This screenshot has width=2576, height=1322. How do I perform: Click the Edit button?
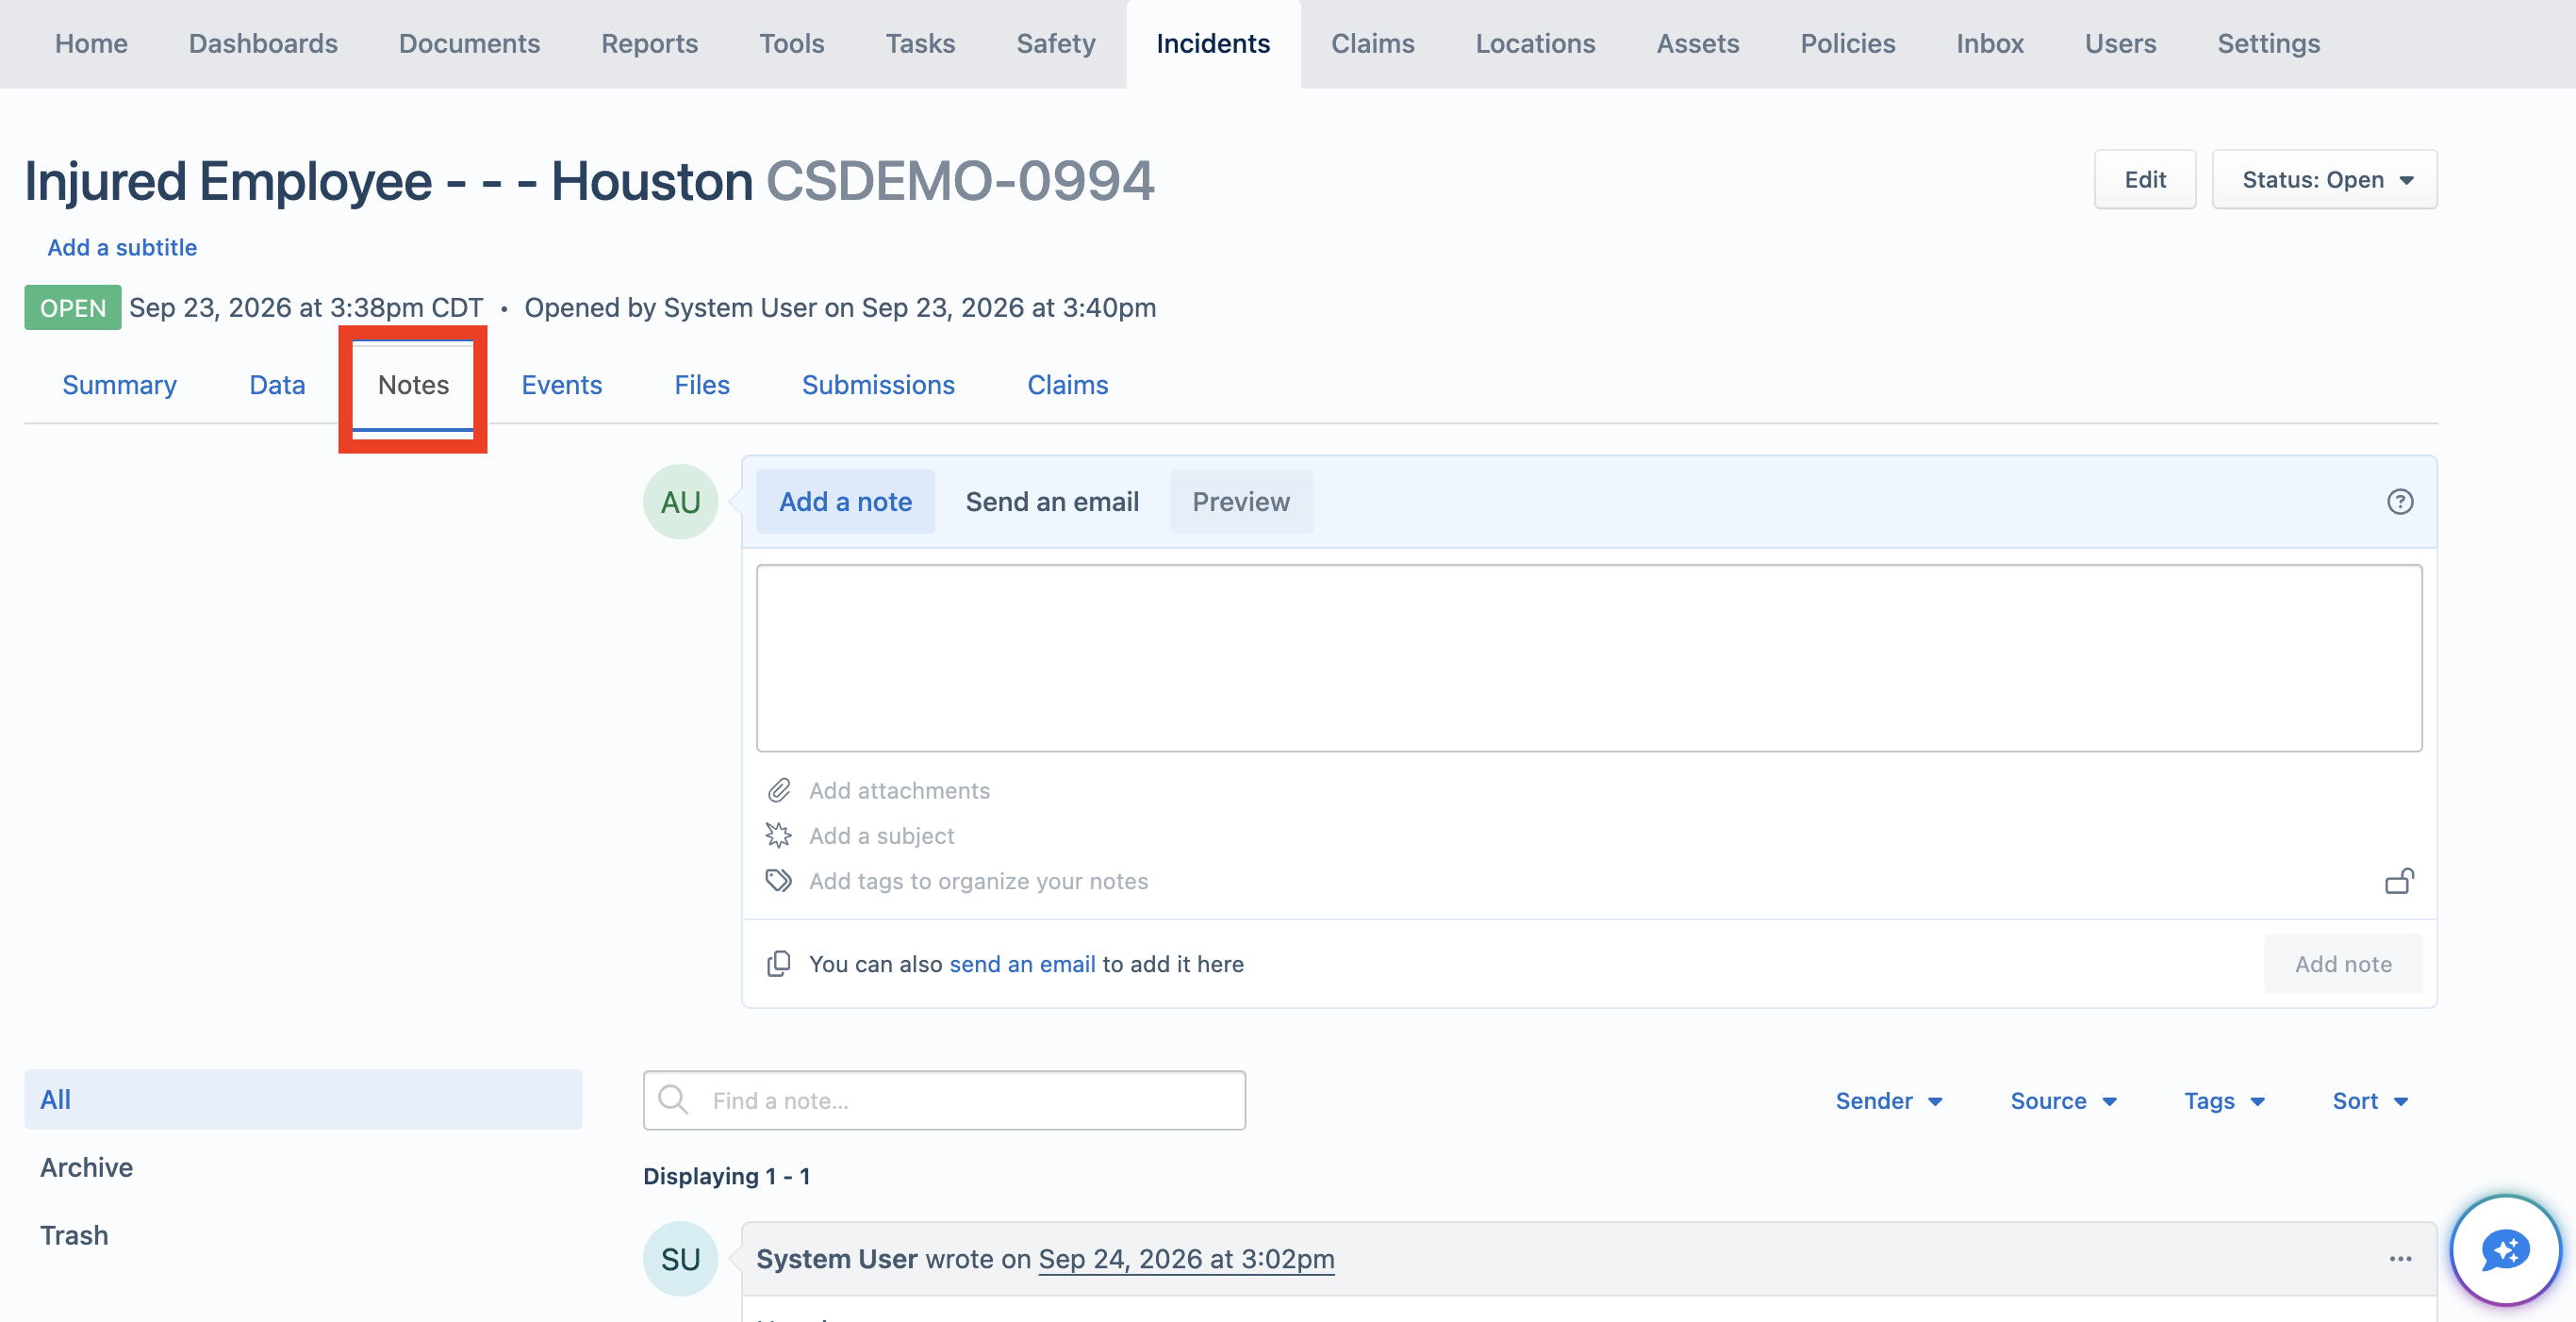(2145, 180)
